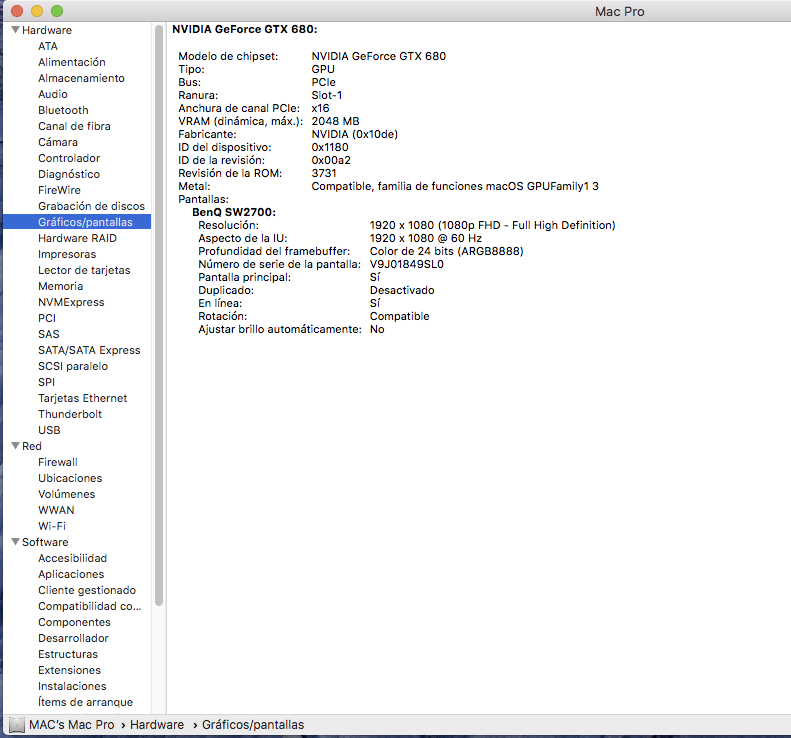Click the BenQ SW2700 display heading

pyautogui.click(x=234, y=212)
